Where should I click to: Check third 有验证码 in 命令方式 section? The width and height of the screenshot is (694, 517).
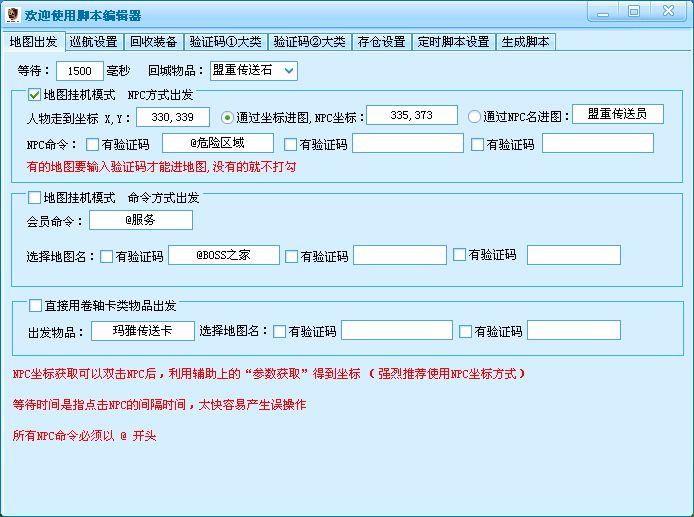[459, 255]
